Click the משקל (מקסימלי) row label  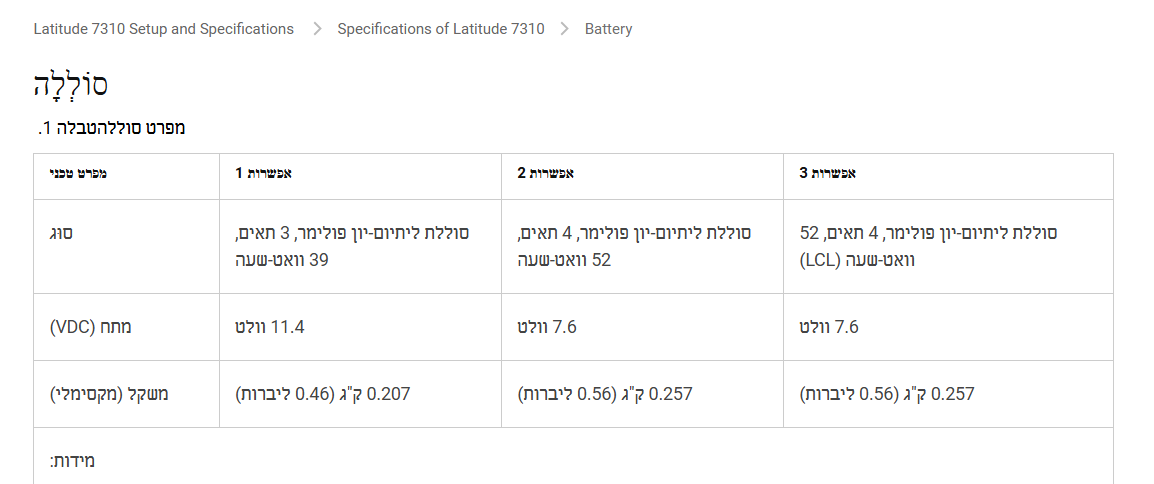pyautogui.click(x=109, y=394)
